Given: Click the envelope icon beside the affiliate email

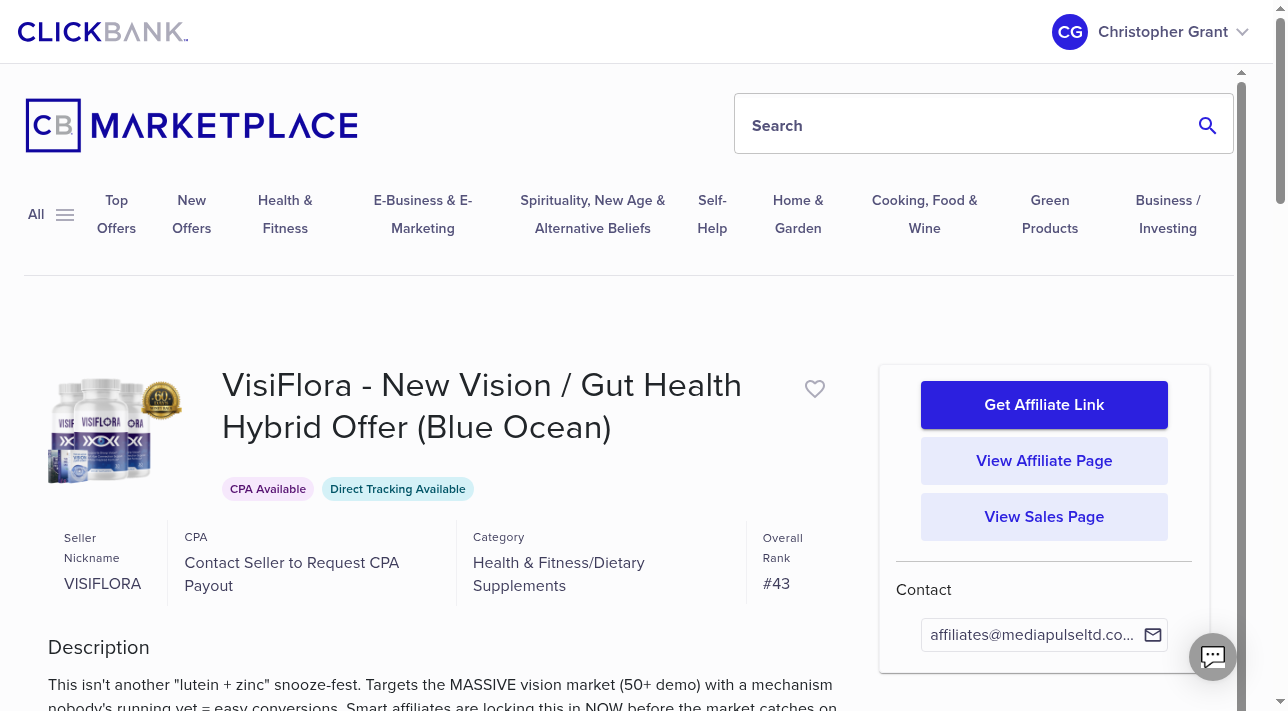Looking at the screenshot, I should [x=1152, y=634].
